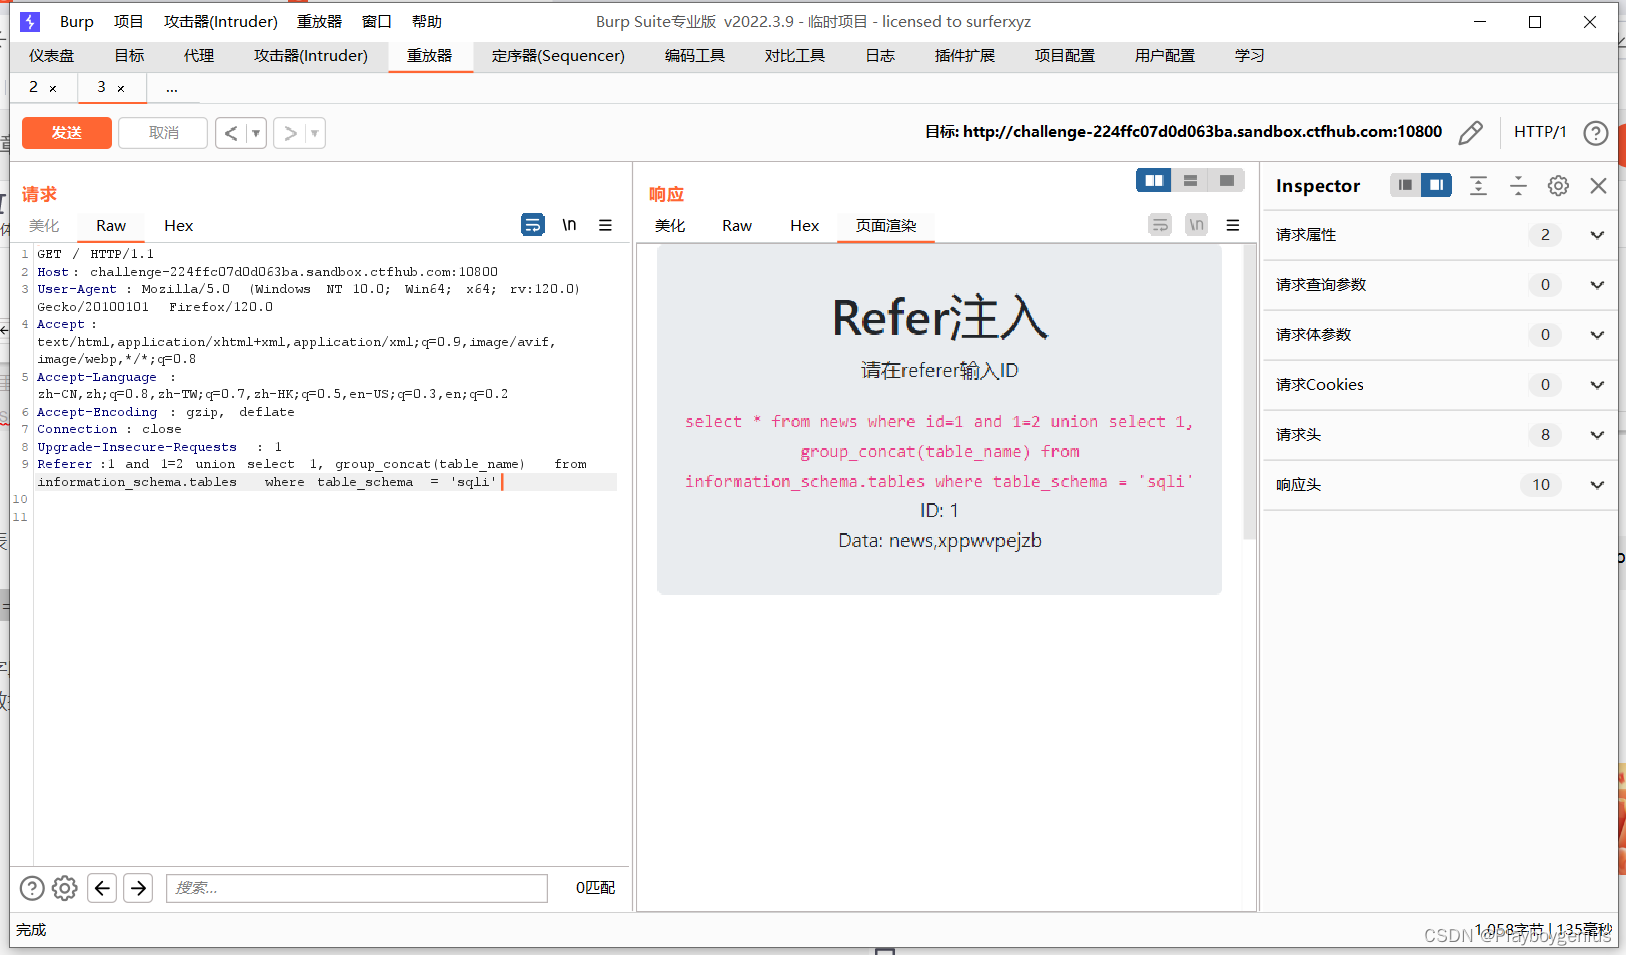
Task: Select side-by-side split layout
Action: pyautogui.click(x=1154, y=180)
